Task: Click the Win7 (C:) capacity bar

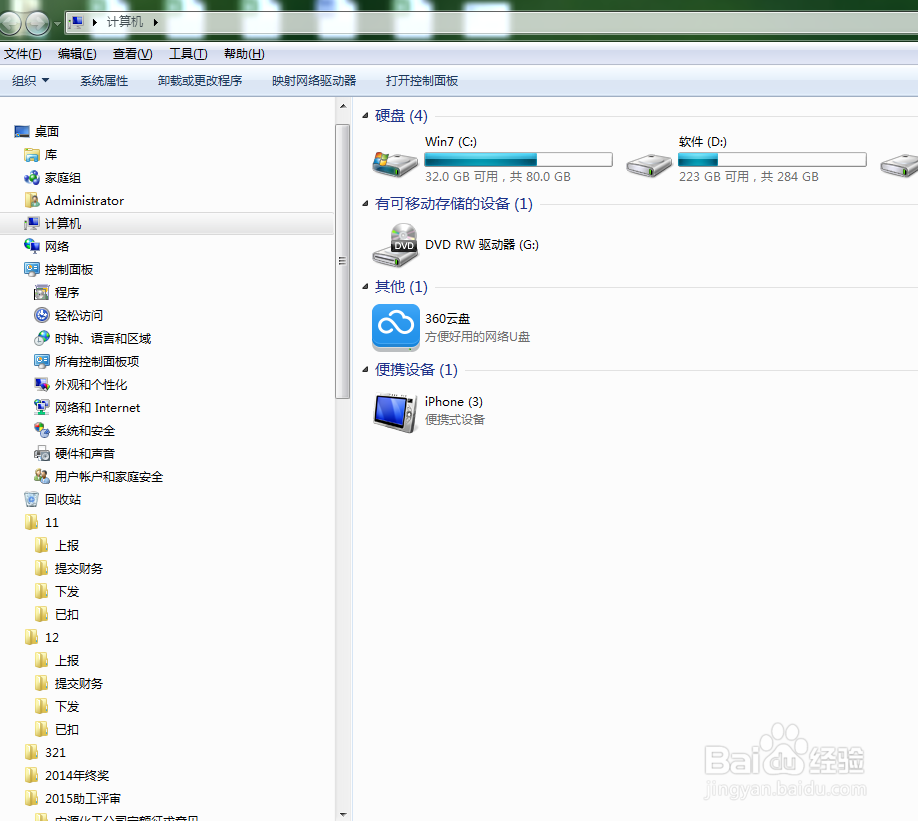Action: coord(518,158)
